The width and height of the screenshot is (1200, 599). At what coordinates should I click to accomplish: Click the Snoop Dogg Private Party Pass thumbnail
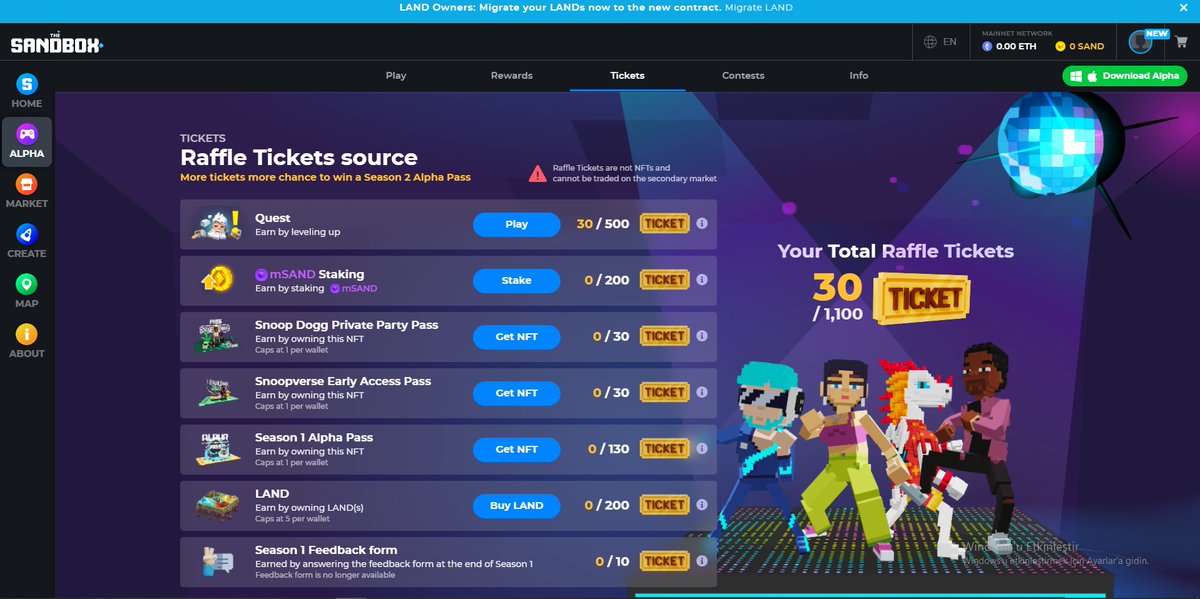pos(216,337)
